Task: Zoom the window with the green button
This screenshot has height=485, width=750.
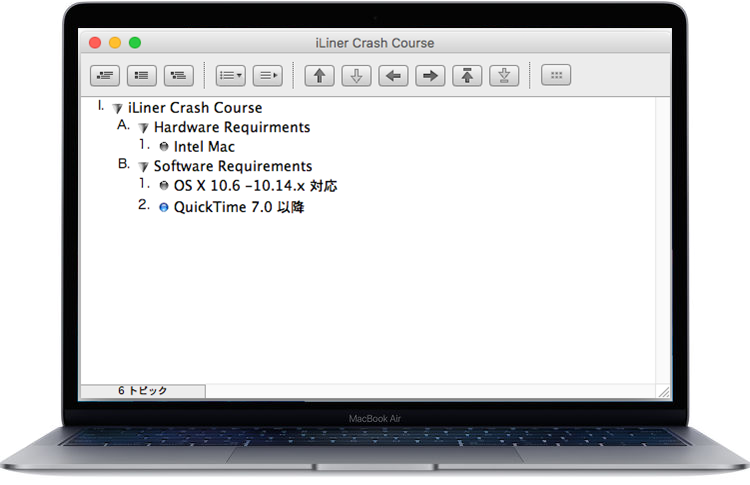Action: point(135,43)
